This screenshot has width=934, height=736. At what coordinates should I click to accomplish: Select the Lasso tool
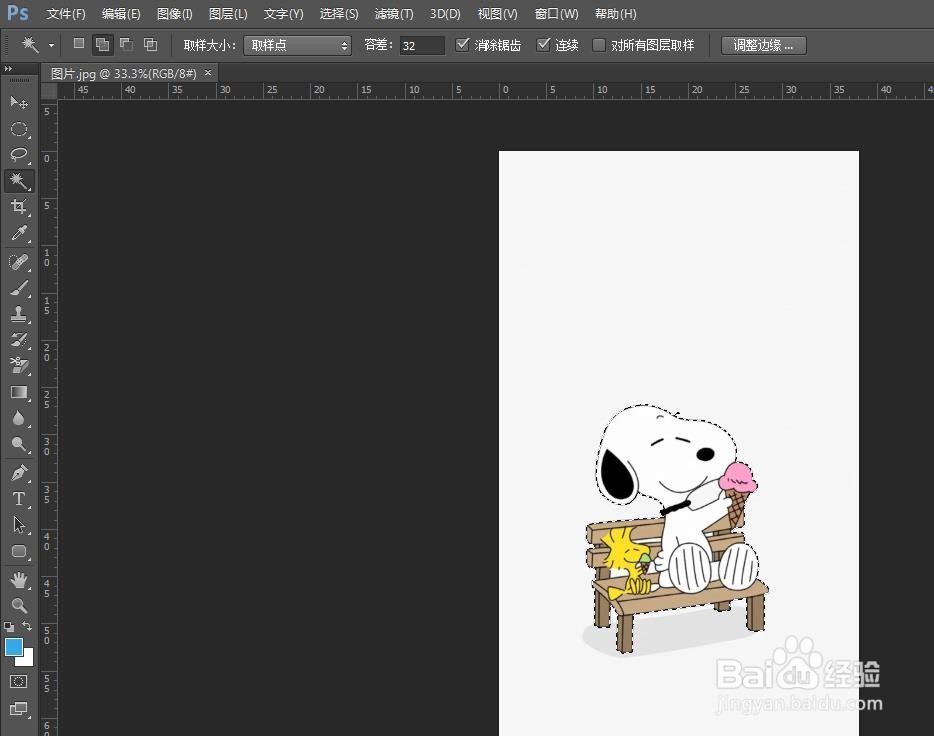(x=19, y=155)
